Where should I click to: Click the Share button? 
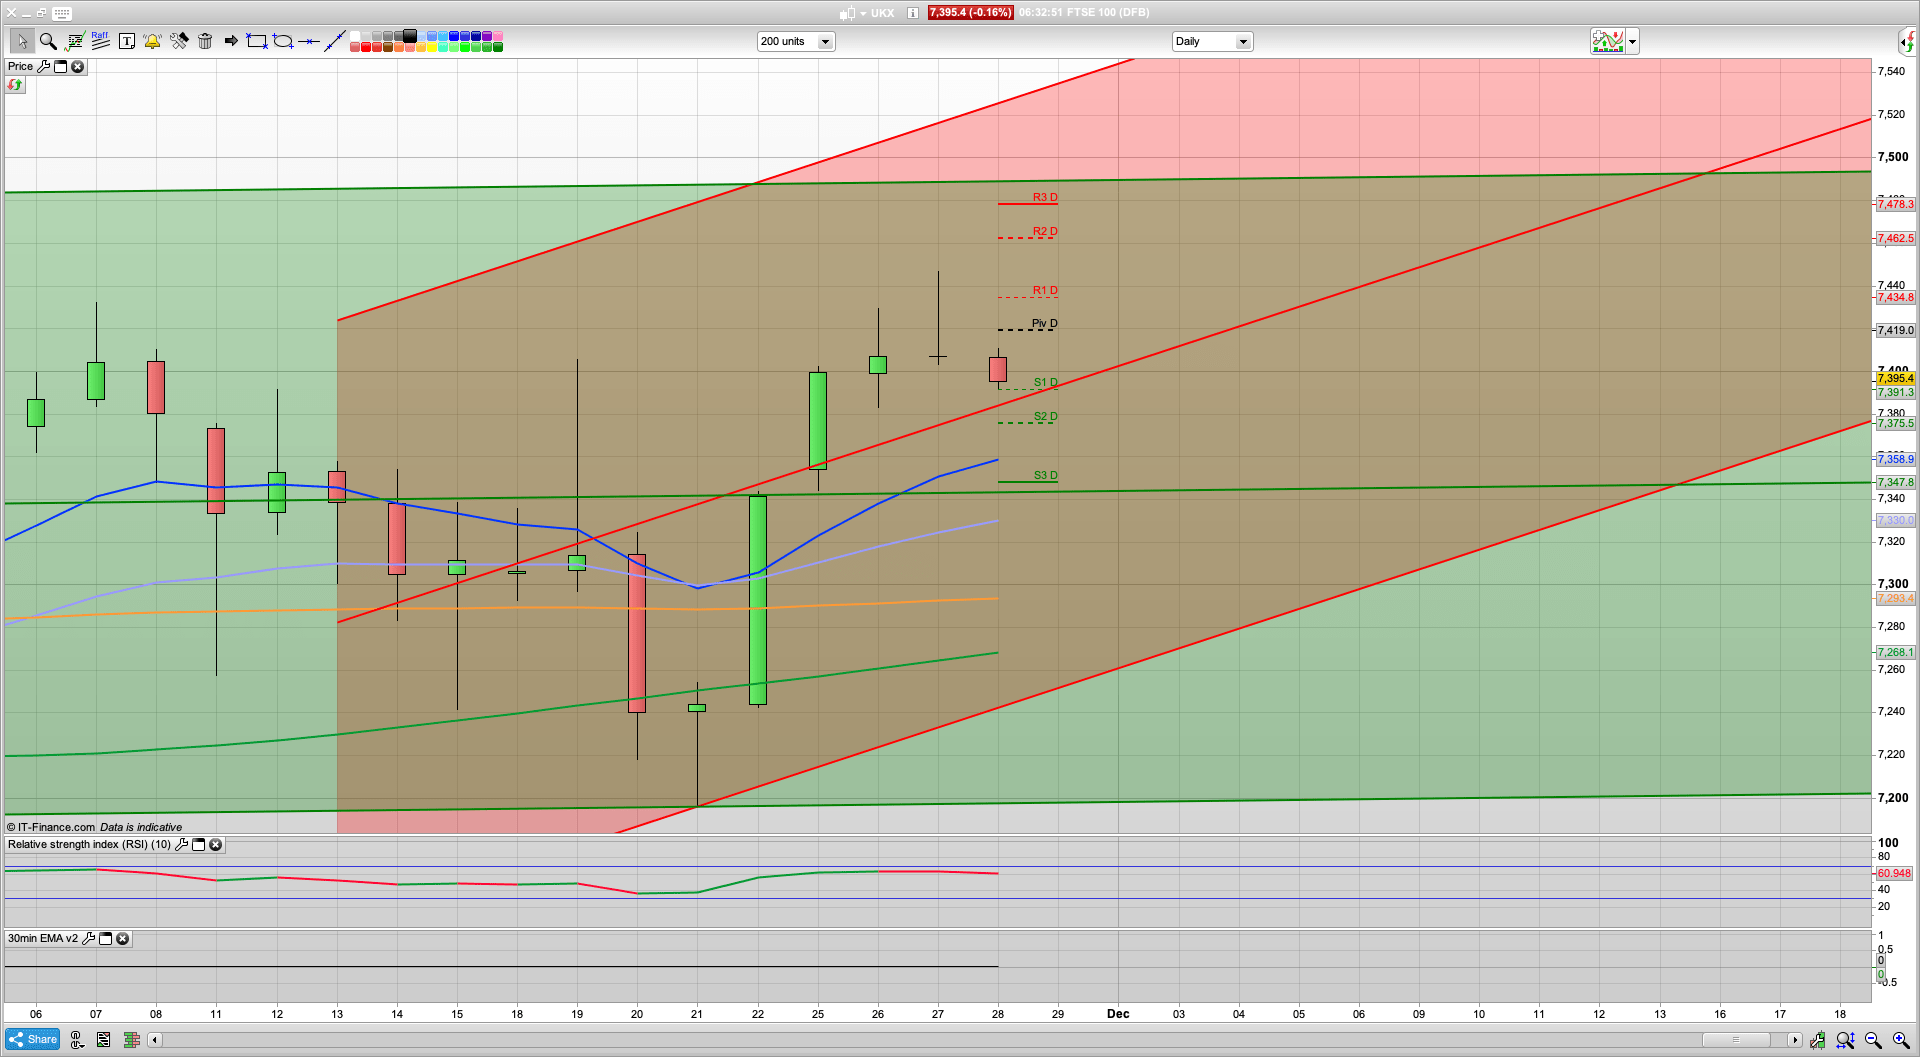click(32, 1039)
